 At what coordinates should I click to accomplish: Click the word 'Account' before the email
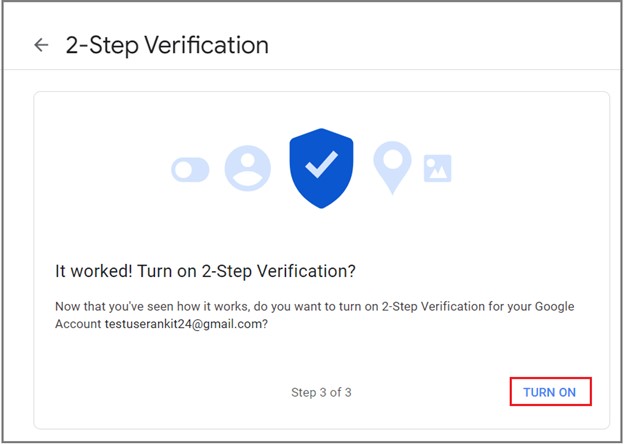pyautogui.click(x=78, y=324)
